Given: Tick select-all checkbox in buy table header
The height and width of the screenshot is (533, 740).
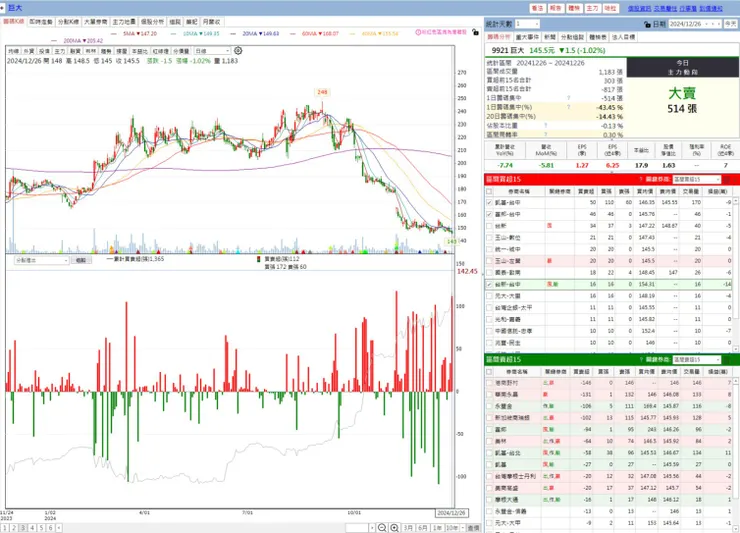Looking at the screenshot, I should pos(489,191).
